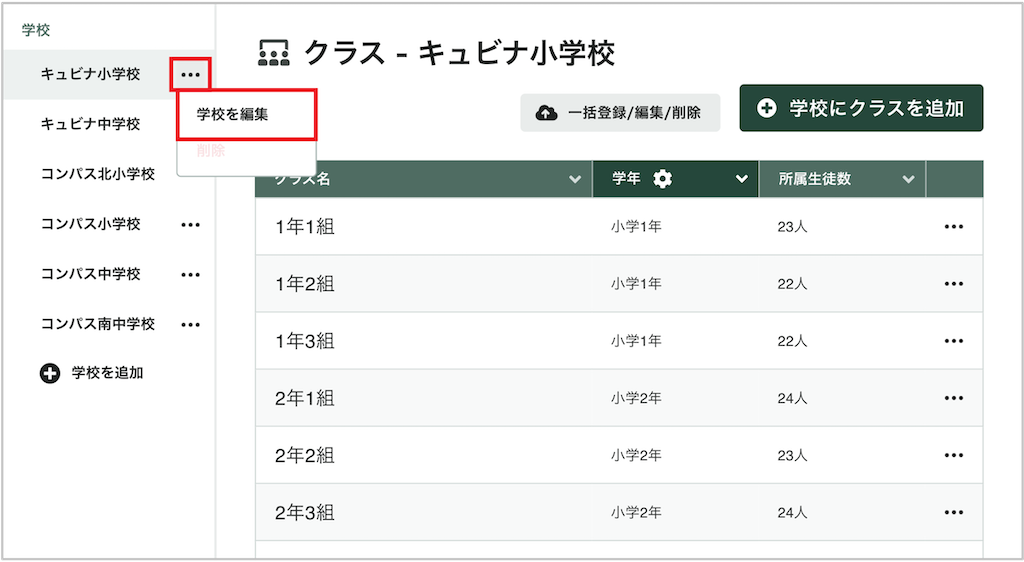Image resolution: width=1024 pixels, height=562 pixels.
Task: Open the コンパス小学校 three-dot options menu
Action: tap(190, 225)
